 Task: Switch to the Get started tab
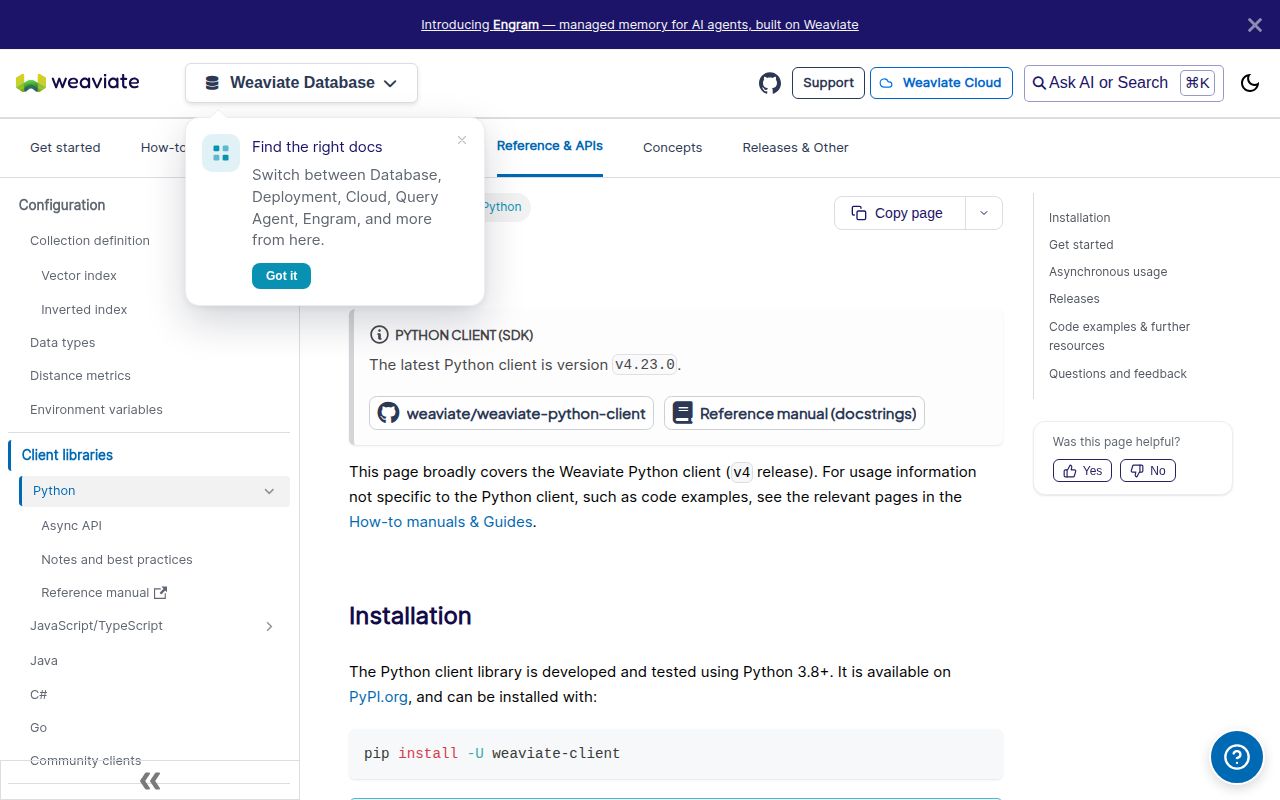pos(65,147)
